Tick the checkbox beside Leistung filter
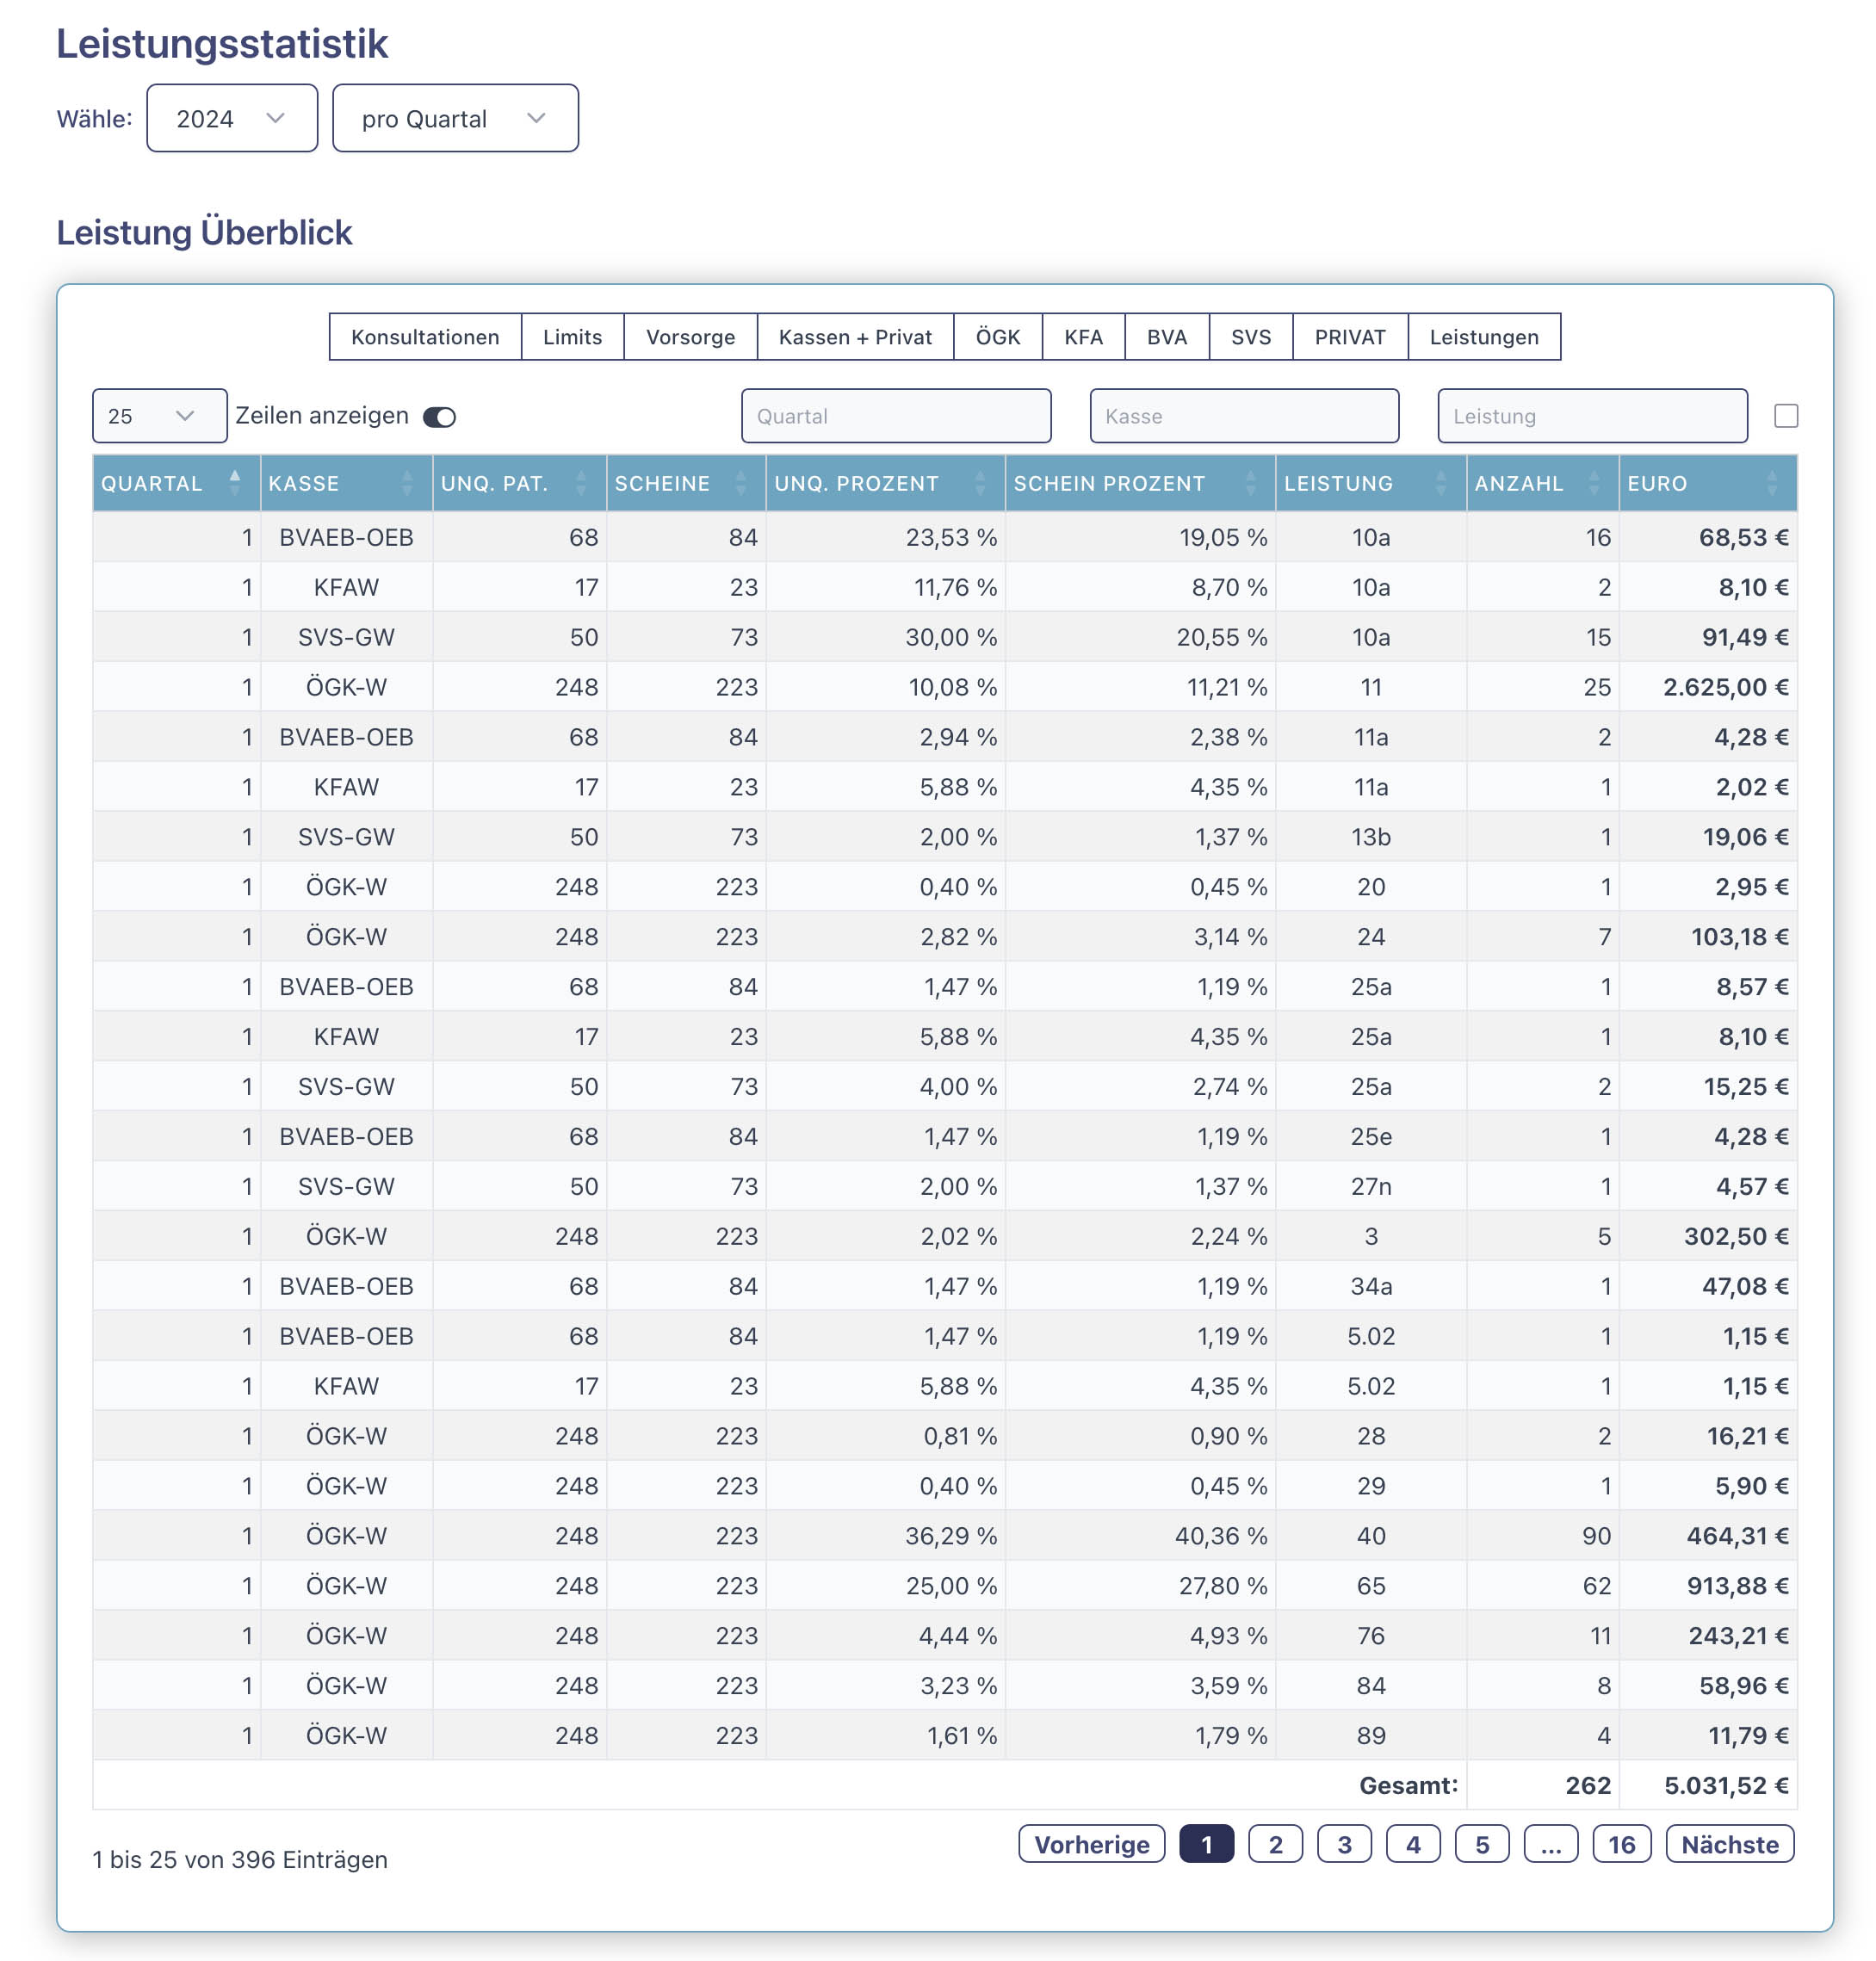 (x=1785, y=416)
